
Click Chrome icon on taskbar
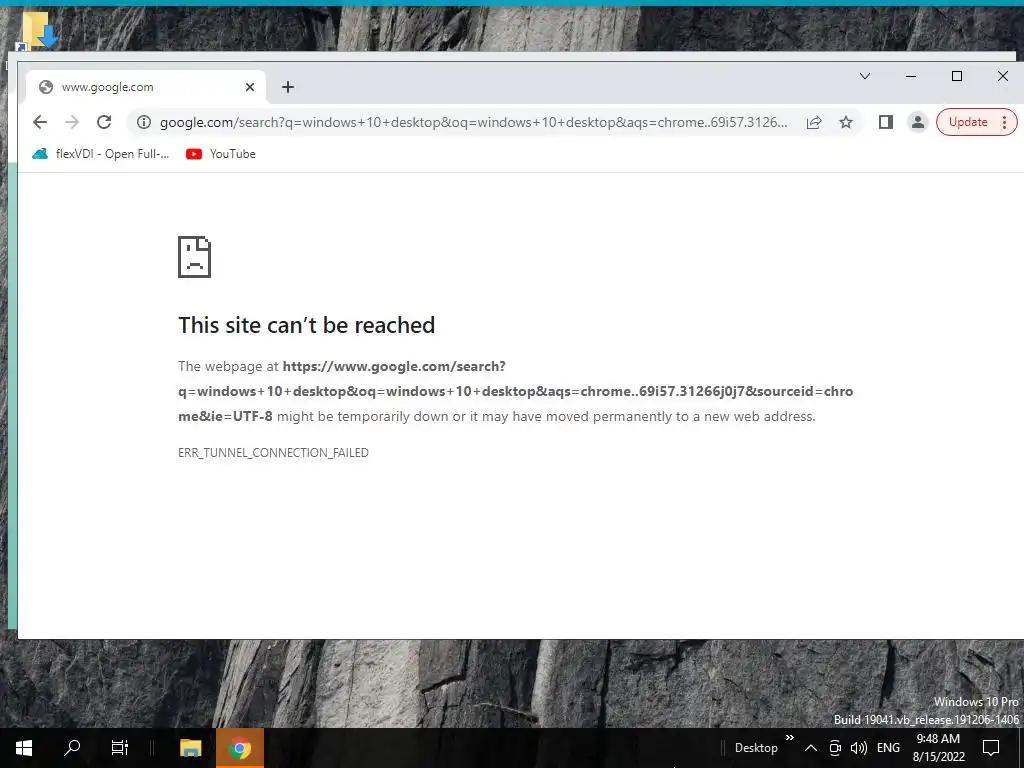click(239, 748)
